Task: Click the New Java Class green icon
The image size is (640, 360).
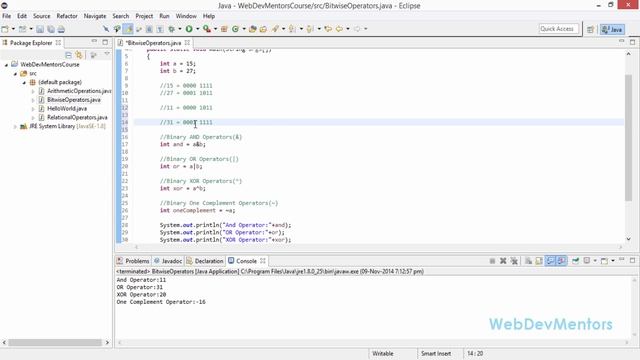Action: [235, 29]
